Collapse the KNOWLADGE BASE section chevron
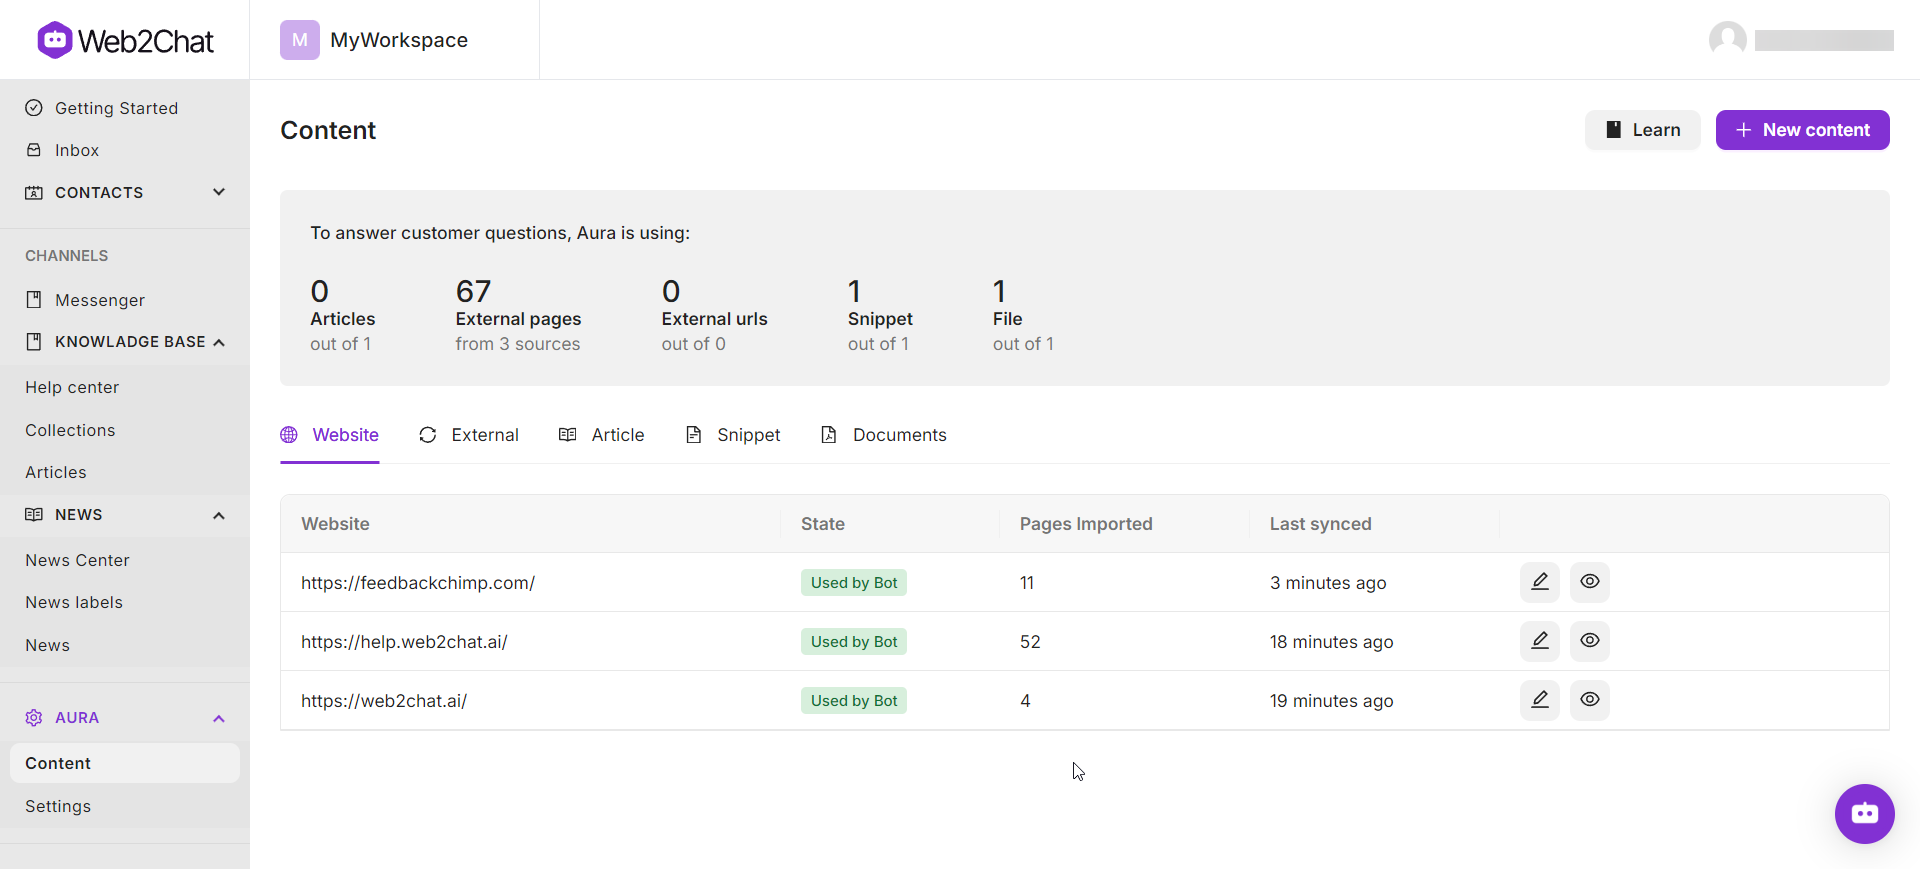This screenshot has width=1920, height=869. [x=219, y=342]
